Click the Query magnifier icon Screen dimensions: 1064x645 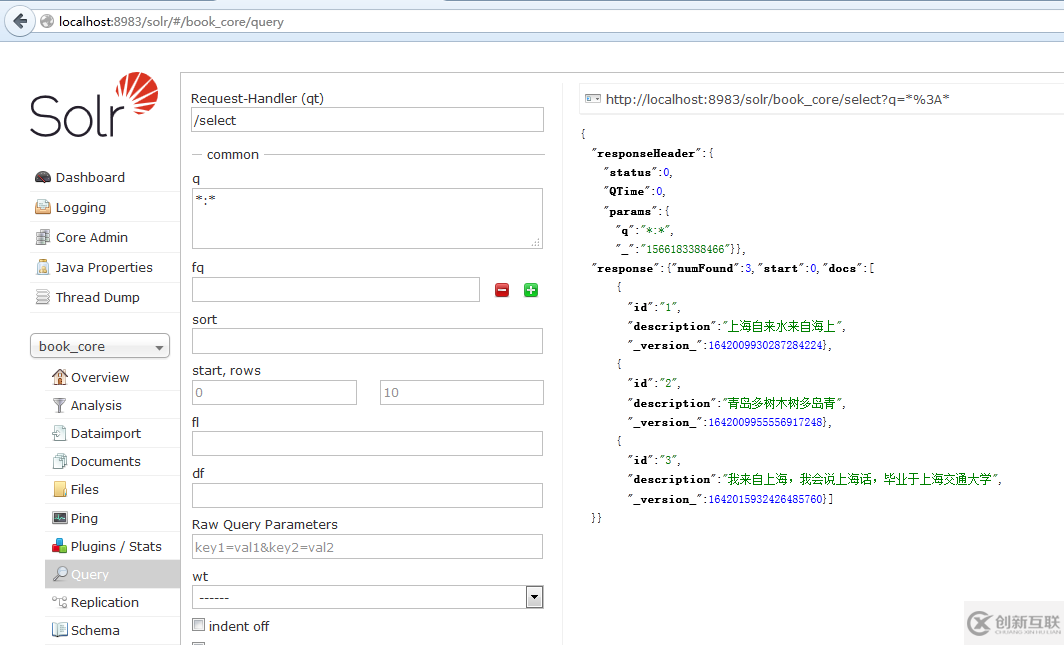pos(60,574)
